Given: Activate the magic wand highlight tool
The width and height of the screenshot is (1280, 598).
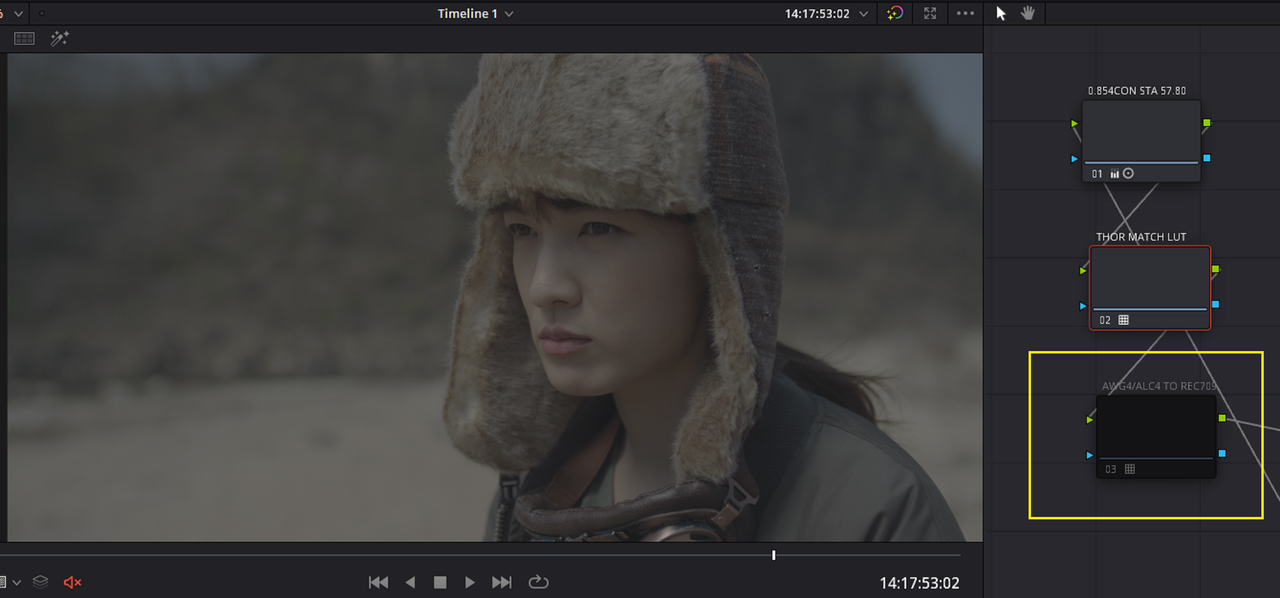Looking at the screenshot, I should (x=60, y=38).
